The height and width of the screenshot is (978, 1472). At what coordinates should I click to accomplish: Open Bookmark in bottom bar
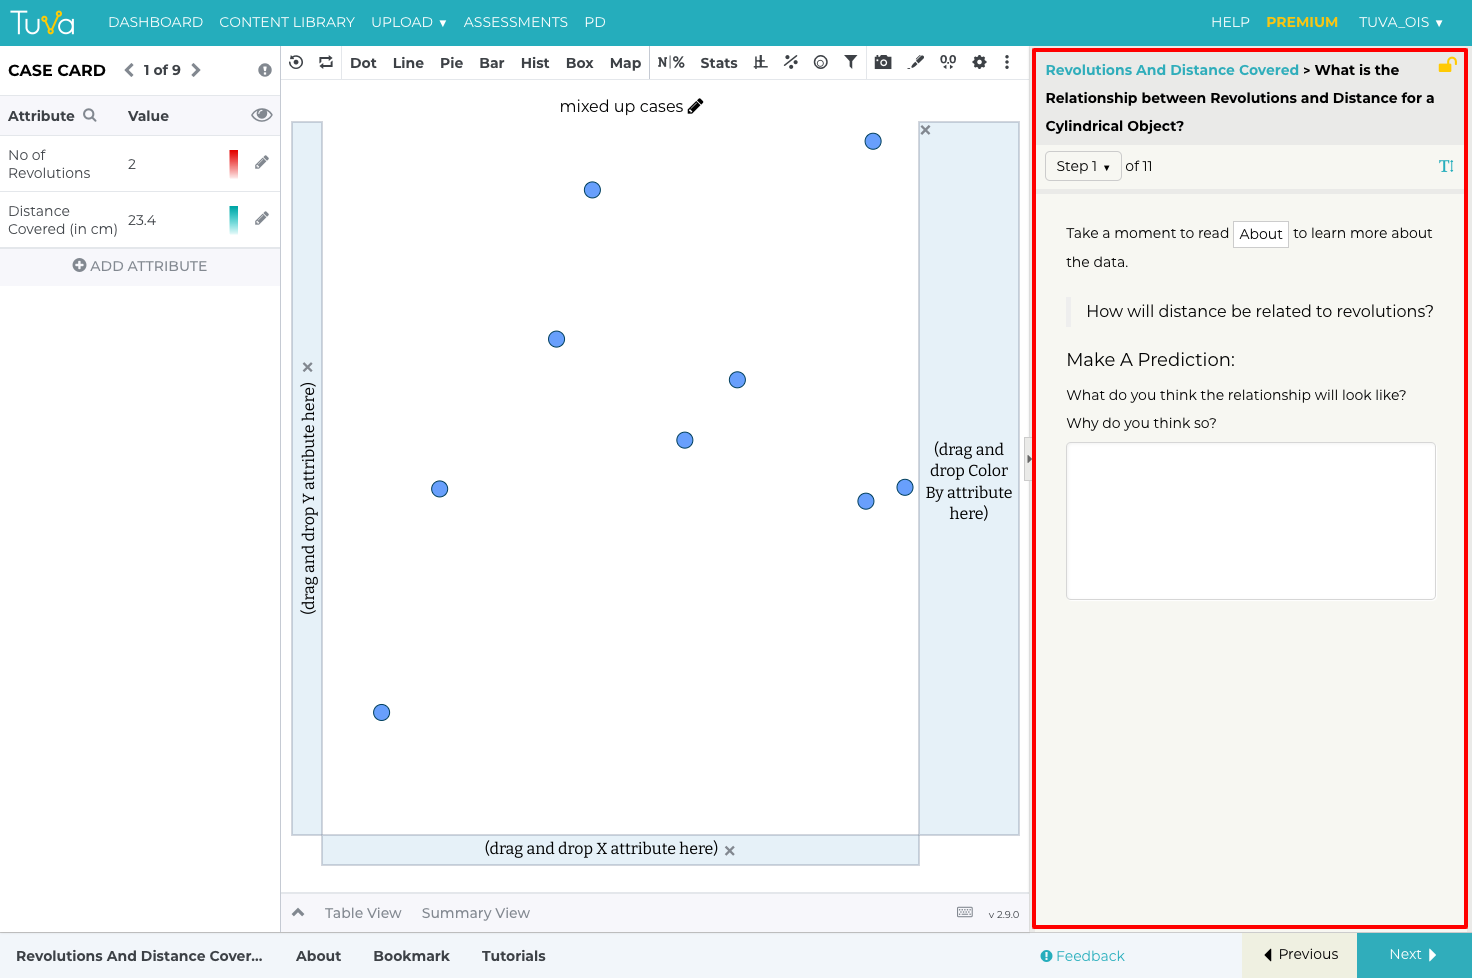411,956
